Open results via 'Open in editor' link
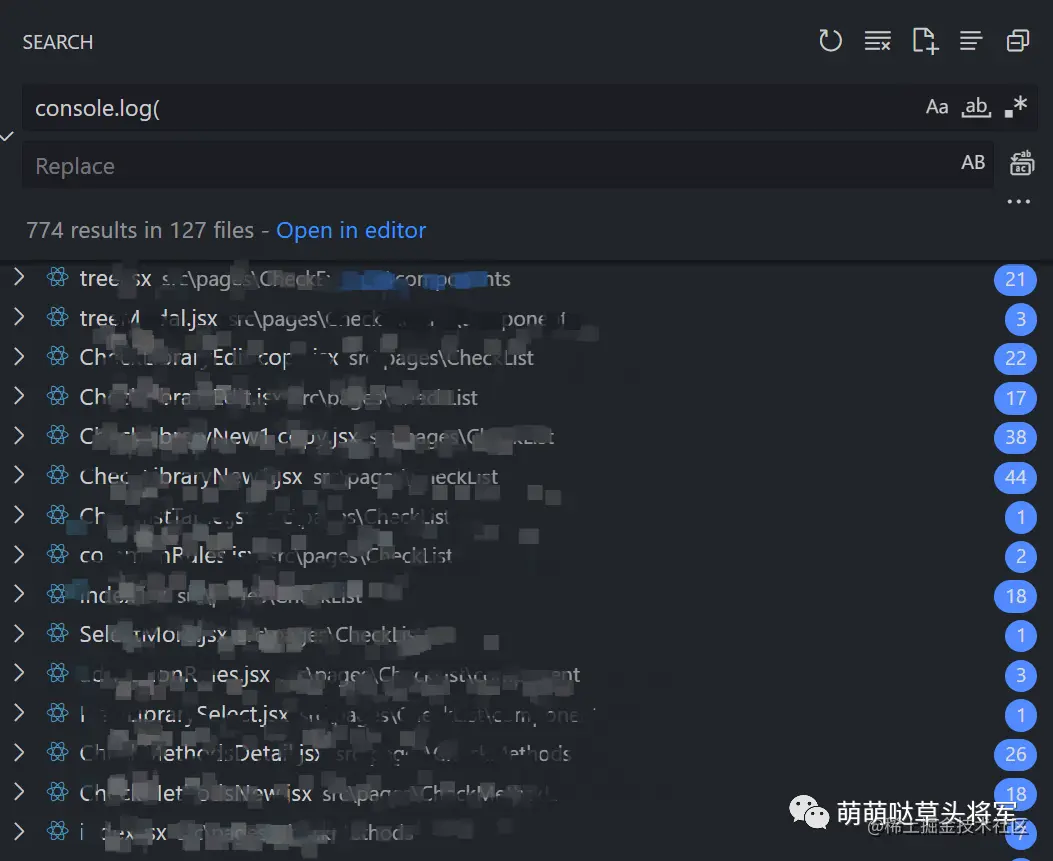The image size is (1053, 861). [351, 230]
